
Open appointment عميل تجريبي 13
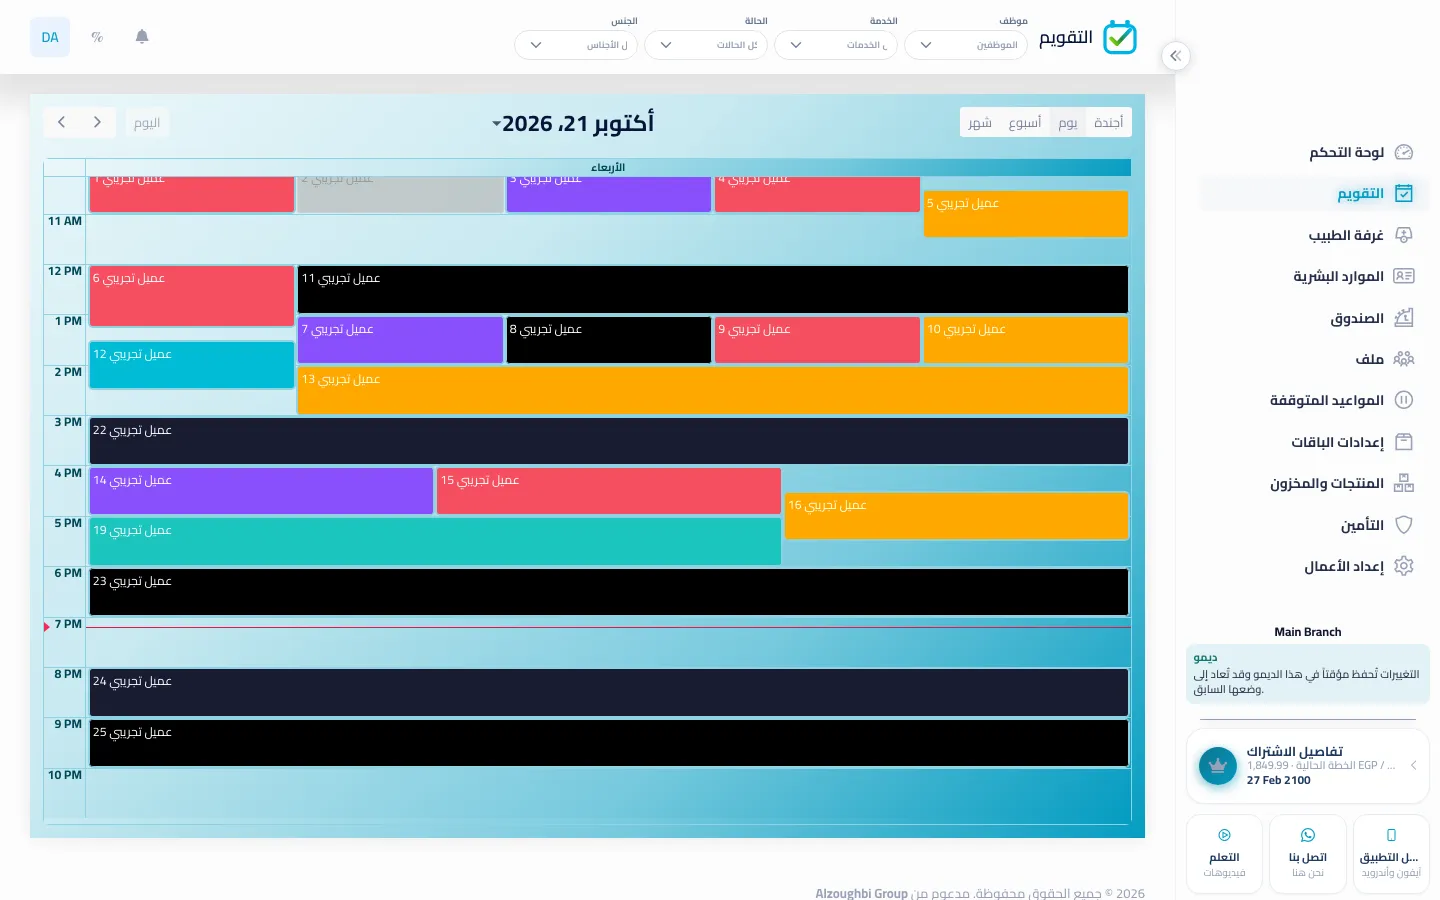tap(713, 390)
